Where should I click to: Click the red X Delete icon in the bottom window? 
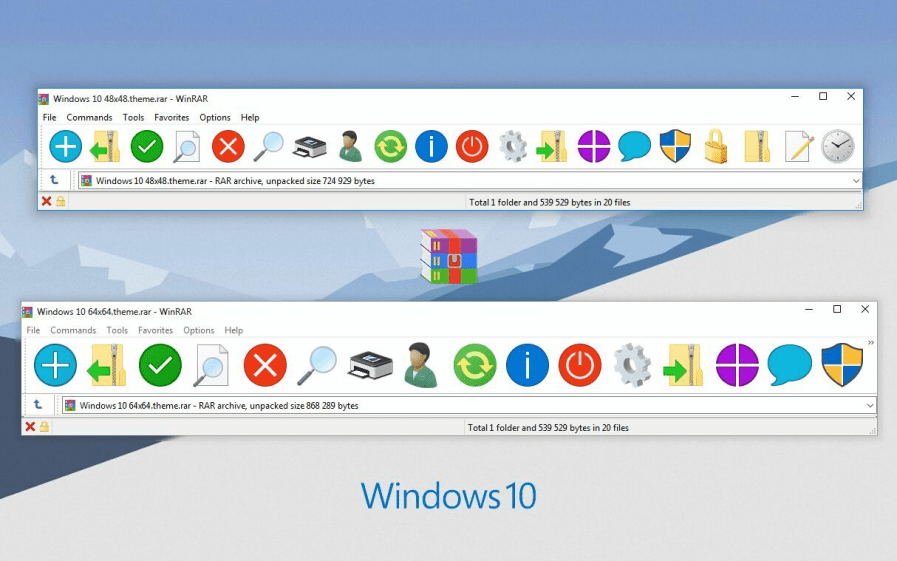(265, 366)
